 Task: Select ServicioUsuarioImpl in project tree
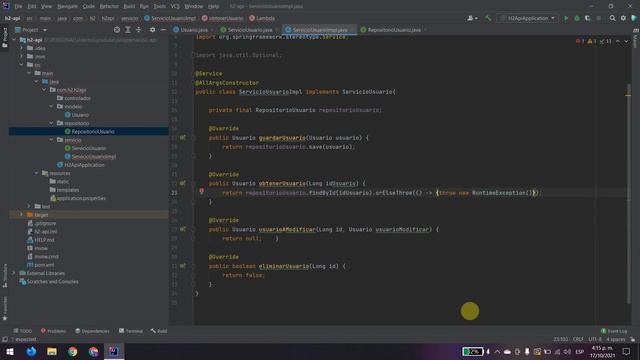(93, 156)
